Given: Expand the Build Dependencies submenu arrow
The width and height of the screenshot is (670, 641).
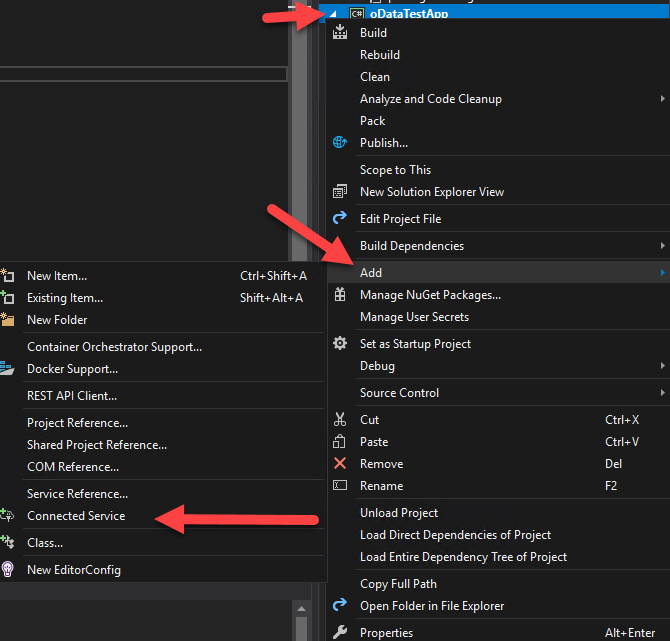Looking at the screenshot, I should (662, 246).
